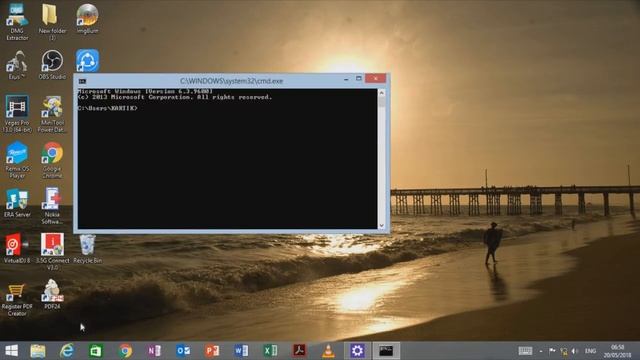Open Adobe Acrobat from the taskbar
The width and height of the screenshot is (640, 360).
coord(299,351)
